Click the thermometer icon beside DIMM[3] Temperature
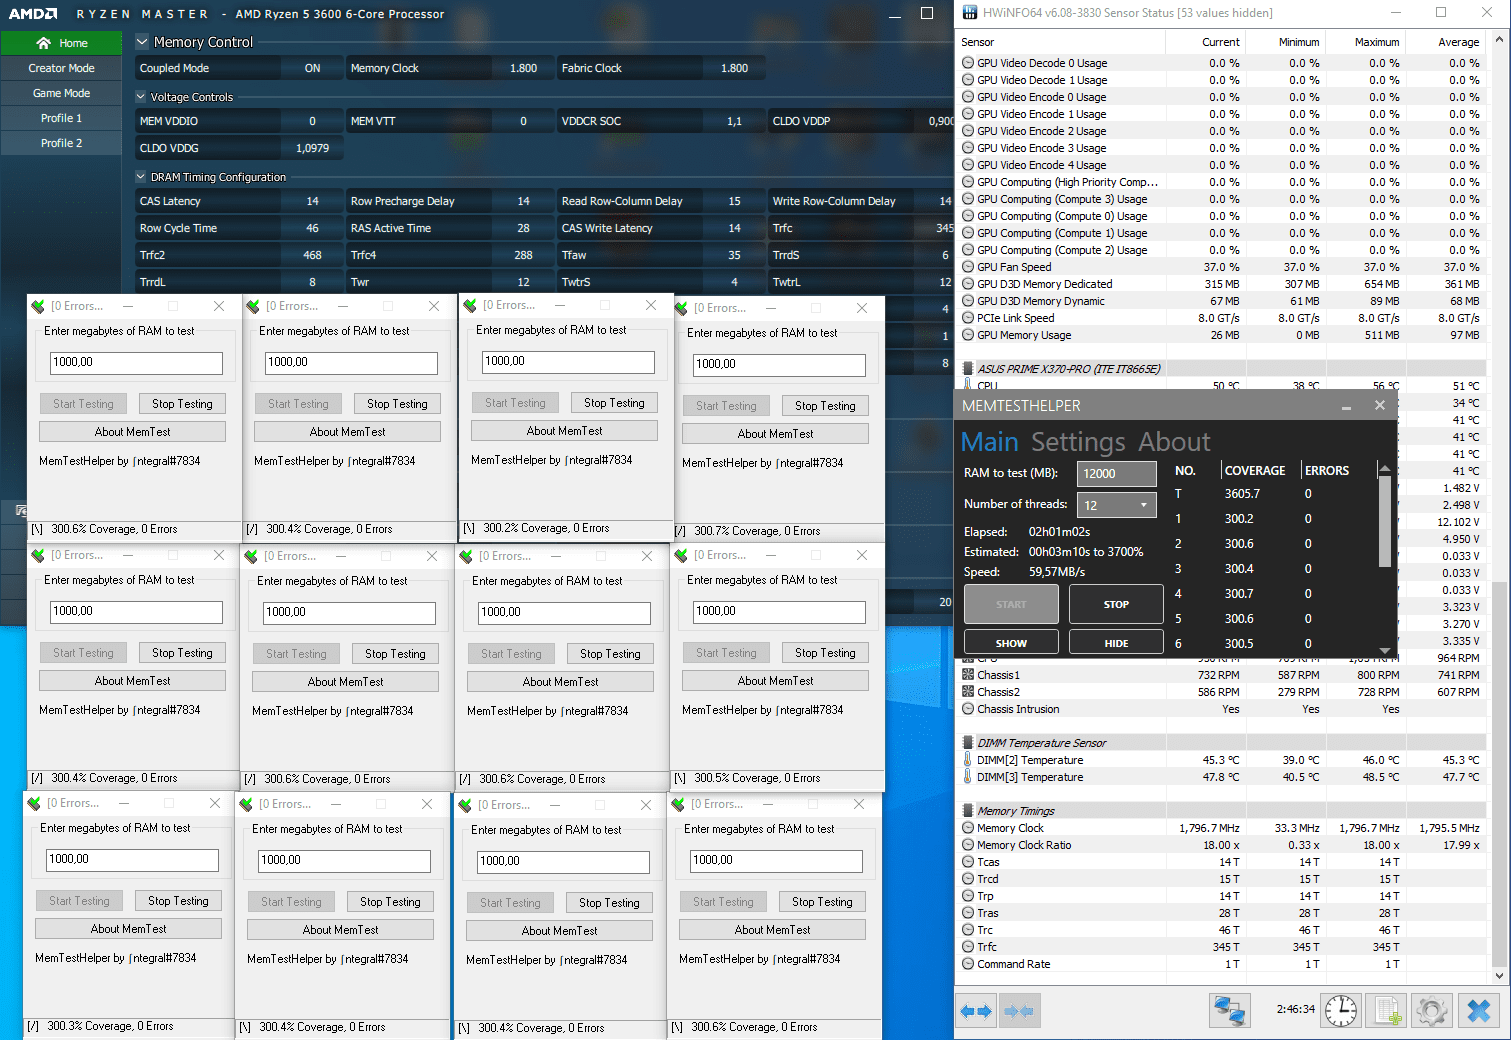The height and width of the screenshot is (1040, 1511). (968, 777)
